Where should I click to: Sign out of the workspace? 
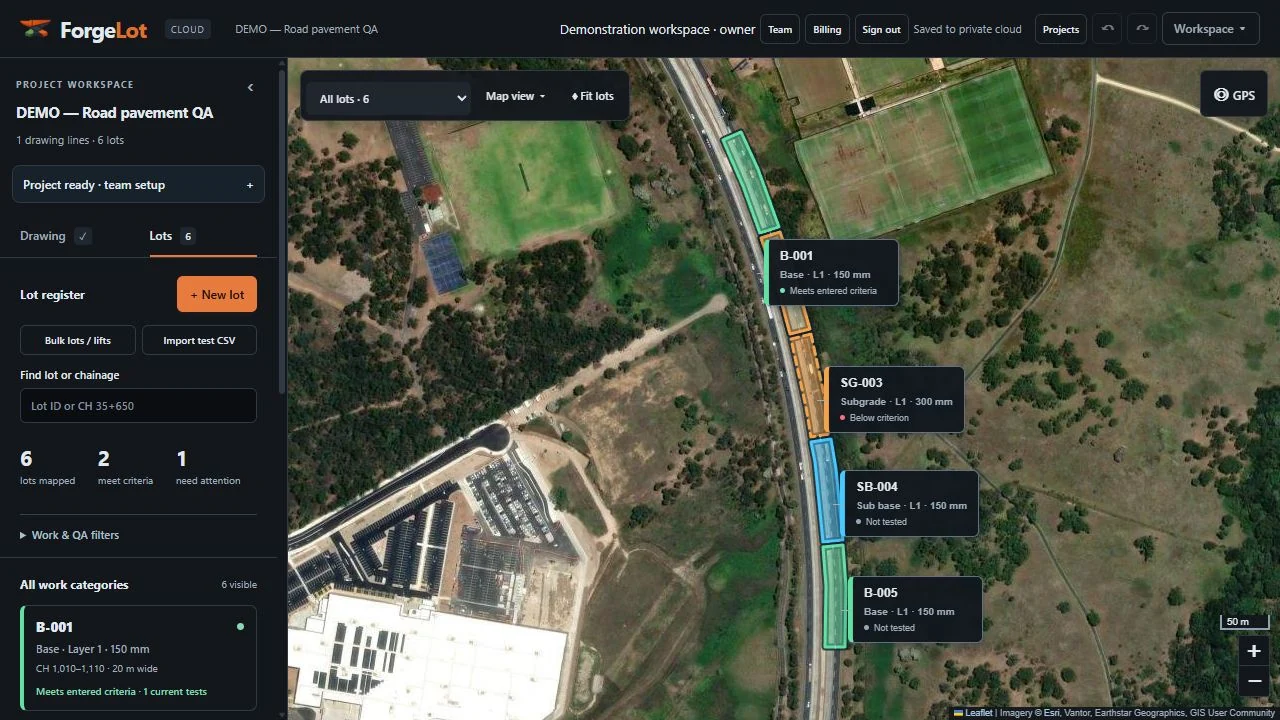click(x=881, y=29)
